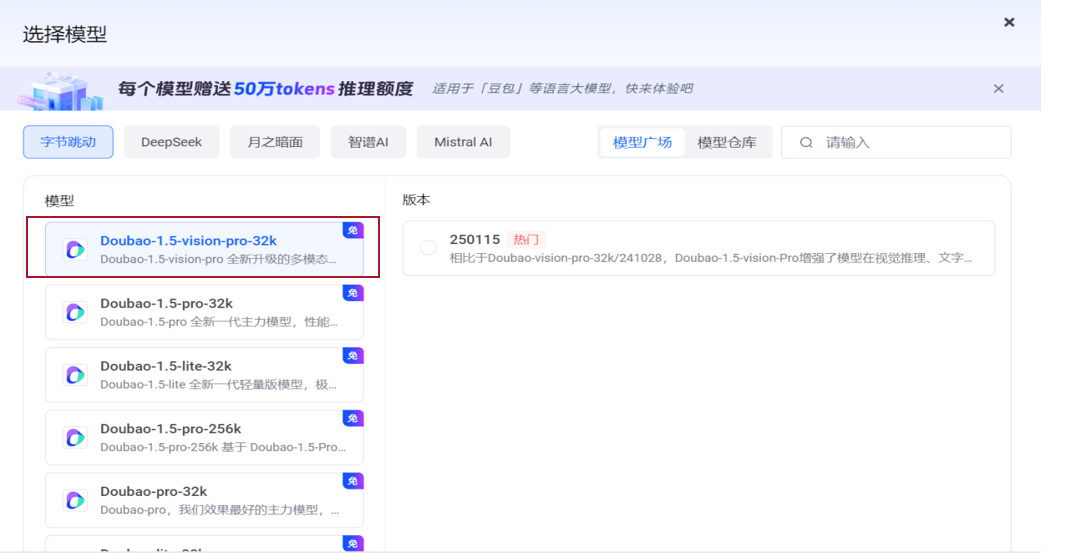Click the 请输入 search input field
The width and height of the screenshot is (1090, 553).
click(x=896, y=142)
